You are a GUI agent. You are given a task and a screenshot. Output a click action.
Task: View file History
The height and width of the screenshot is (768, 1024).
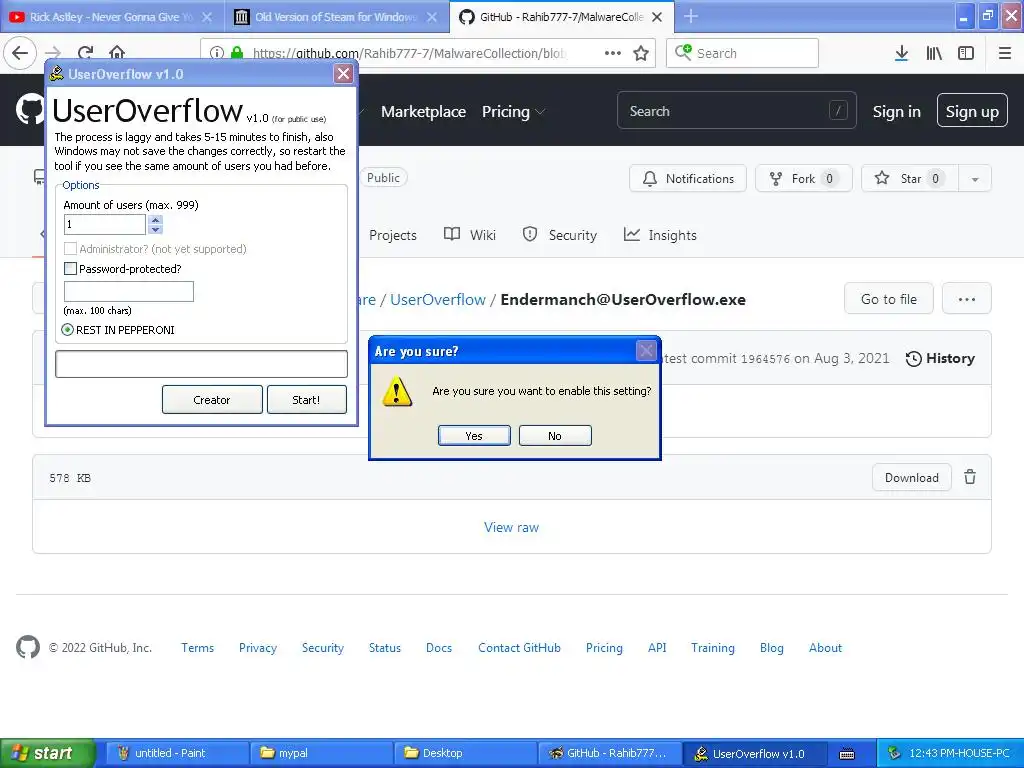click(940, 359)
